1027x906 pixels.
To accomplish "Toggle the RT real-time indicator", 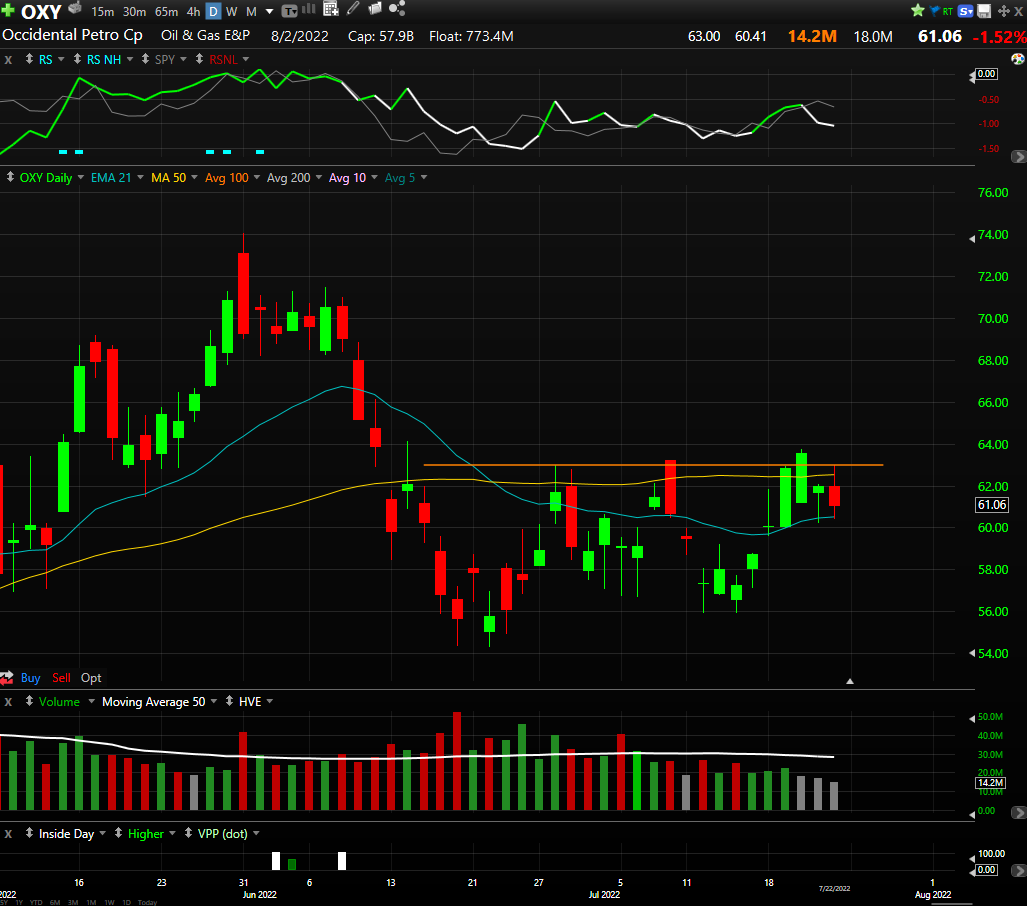I will [x=947, y=11].
